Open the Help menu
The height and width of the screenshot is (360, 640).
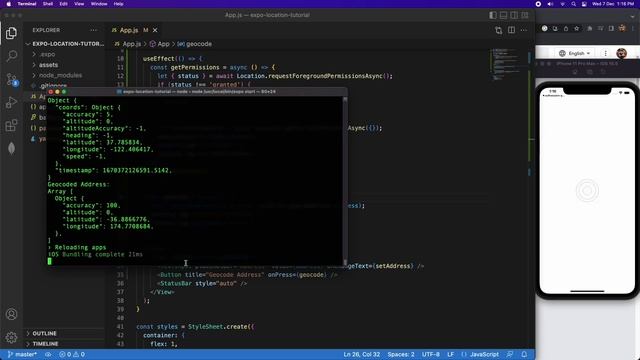[x=118, y=4]
